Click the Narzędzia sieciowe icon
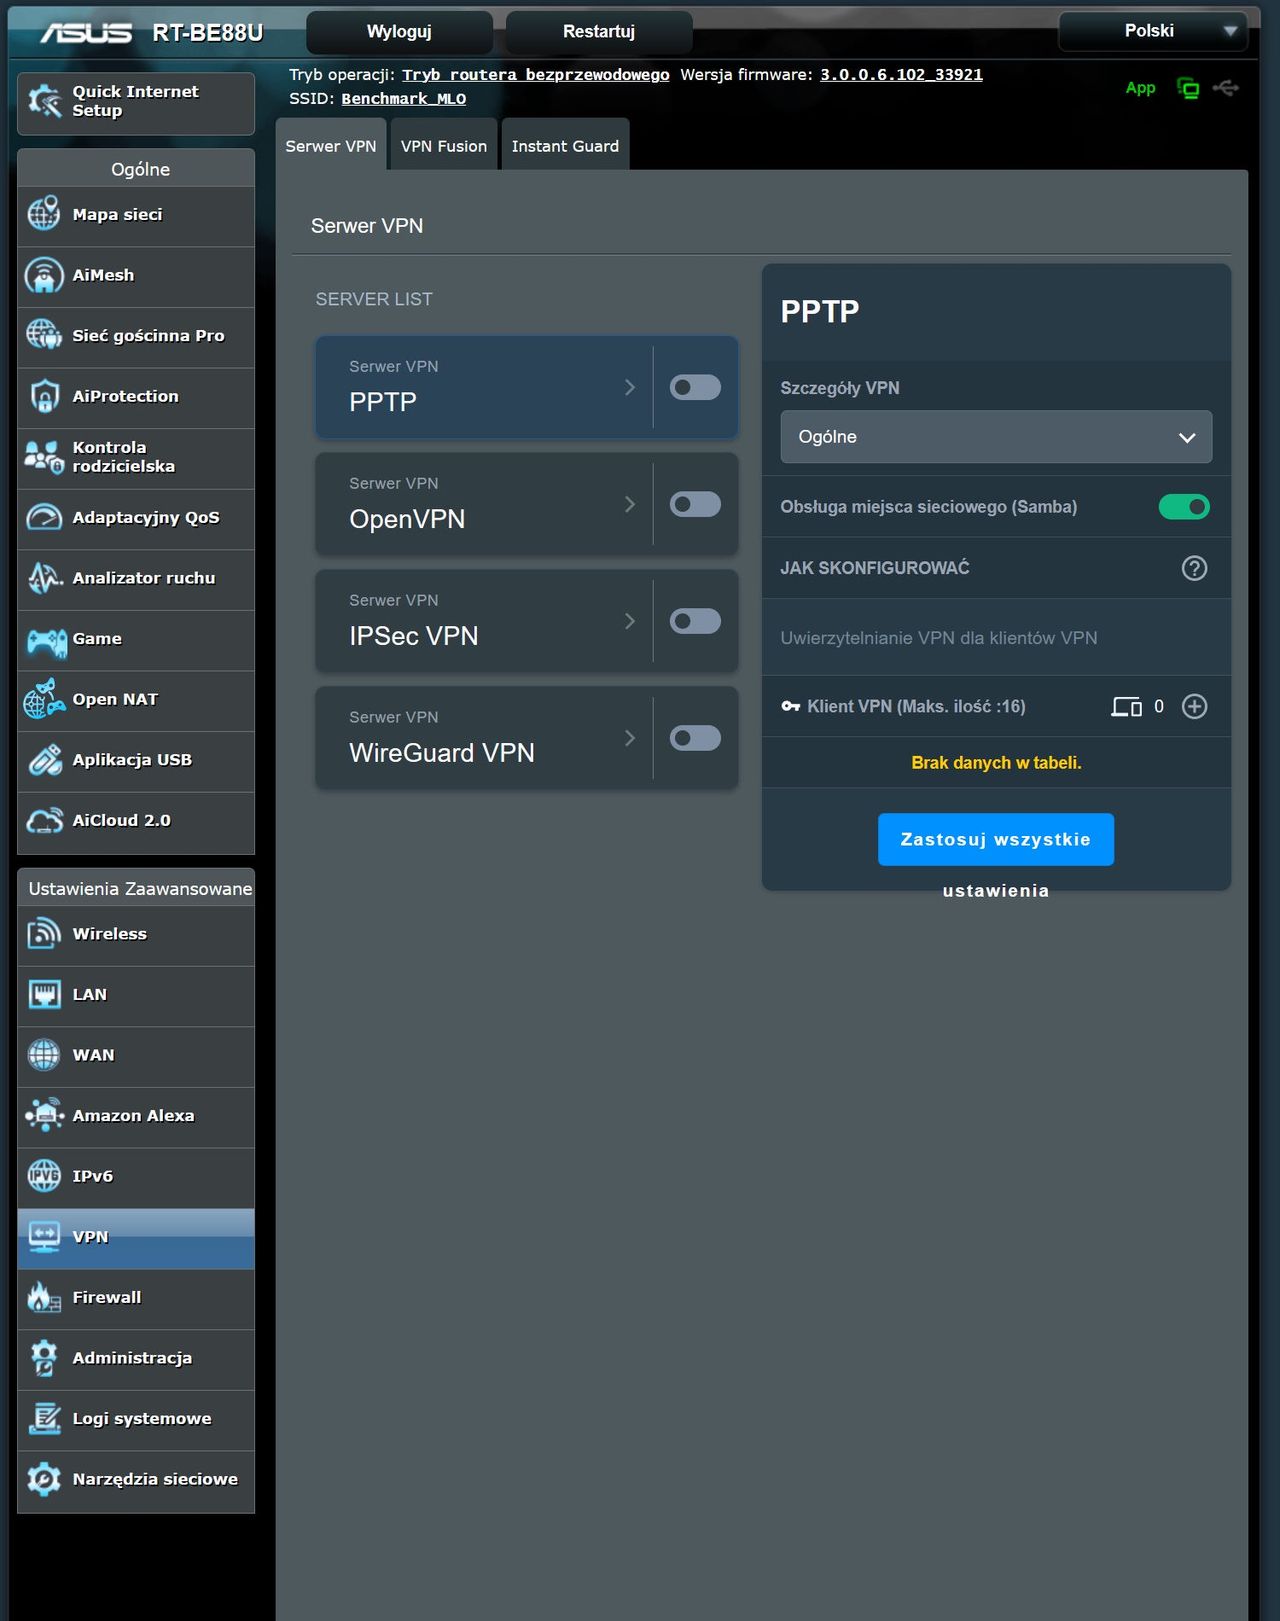 44,1479
